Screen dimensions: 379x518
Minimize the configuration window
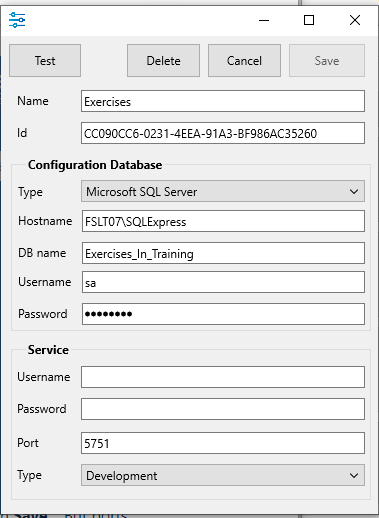264,20
